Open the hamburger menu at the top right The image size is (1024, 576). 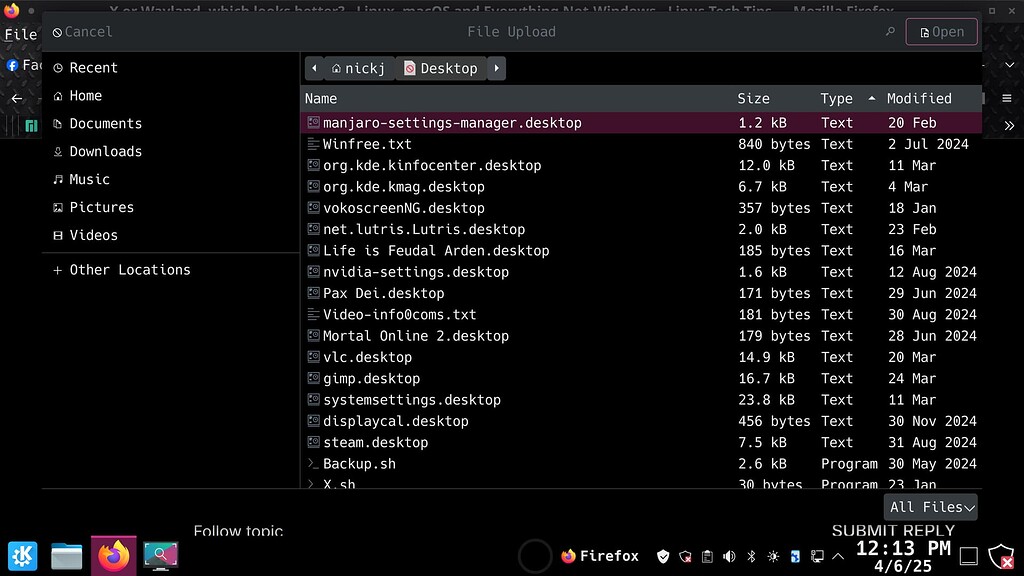pyautogui.click(x=1008, y=99)
